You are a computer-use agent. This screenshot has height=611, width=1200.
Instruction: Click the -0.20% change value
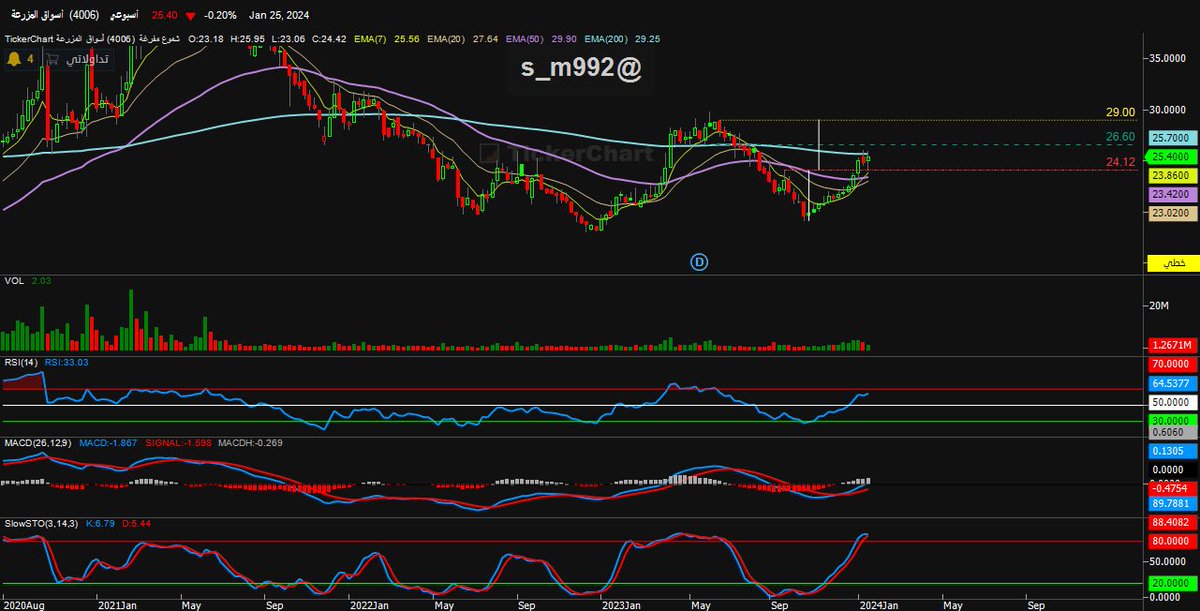pyautogui.click(x=220, y=16)
